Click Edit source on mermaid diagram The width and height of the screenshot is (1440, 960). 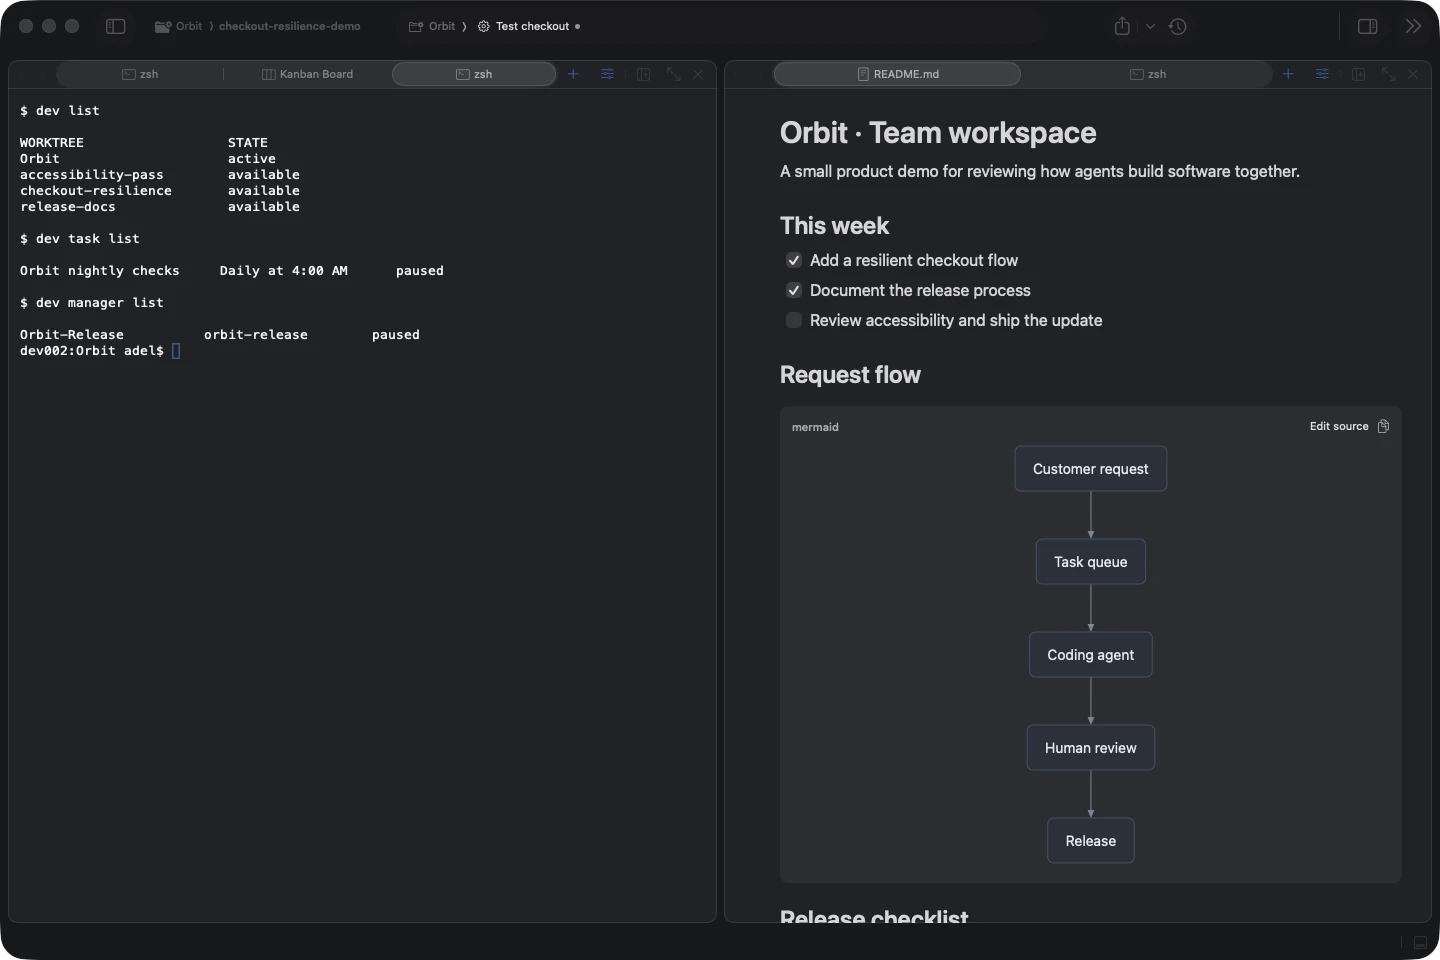pyautogui.click(x=1339, y=426)
